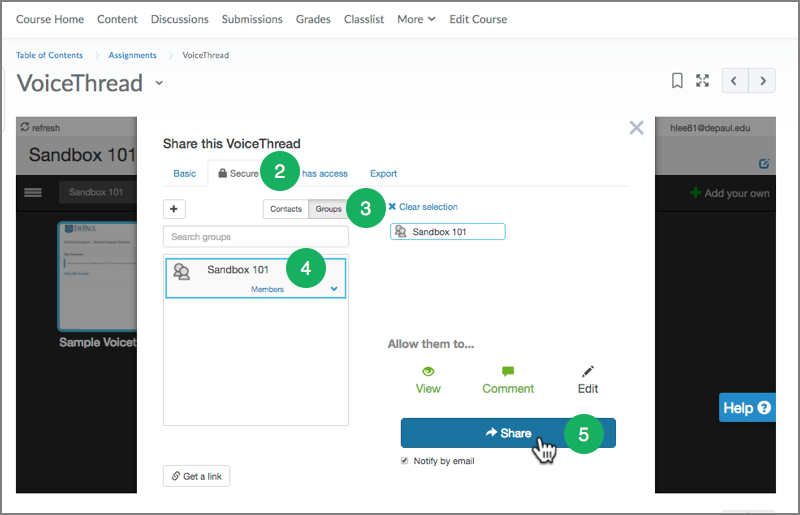Click the blue Share button

point(508,433)
